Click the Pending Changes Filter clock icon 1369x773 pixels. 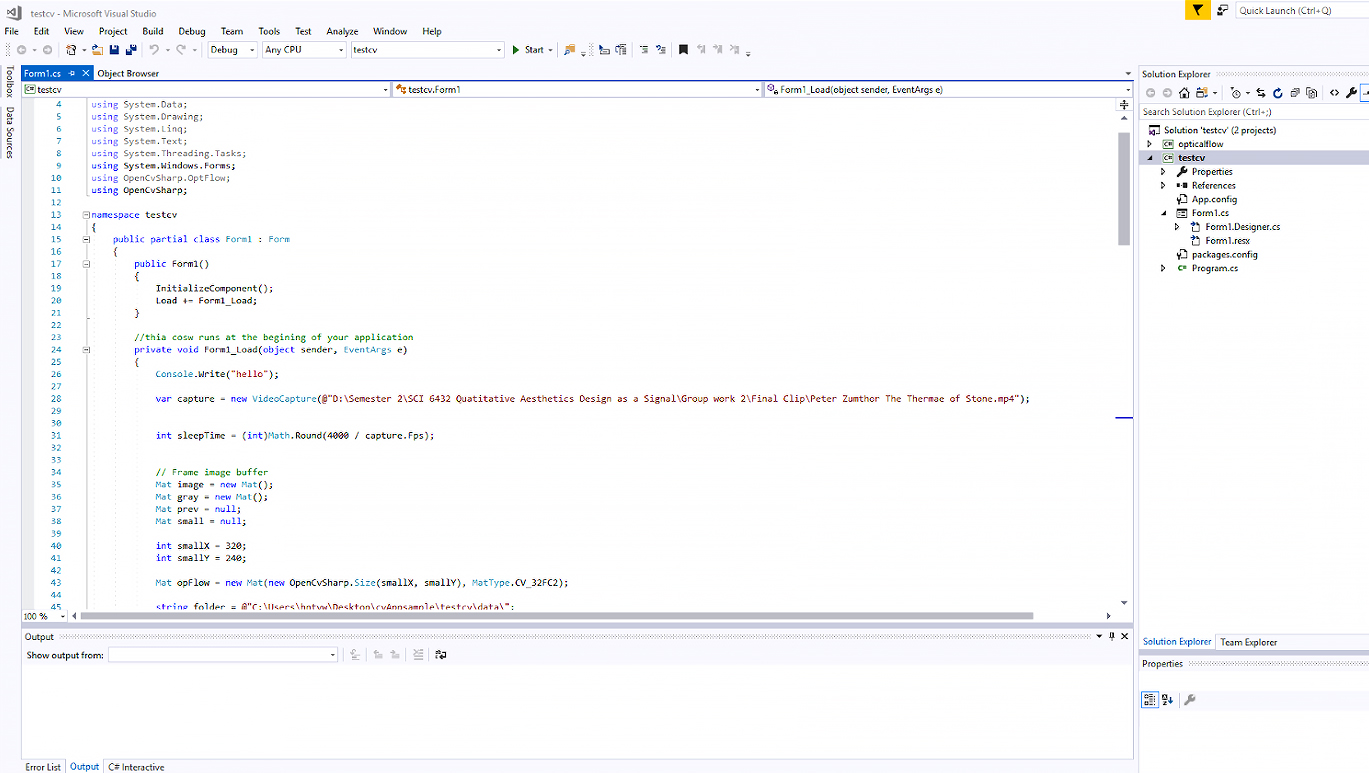pos(1236,93)
